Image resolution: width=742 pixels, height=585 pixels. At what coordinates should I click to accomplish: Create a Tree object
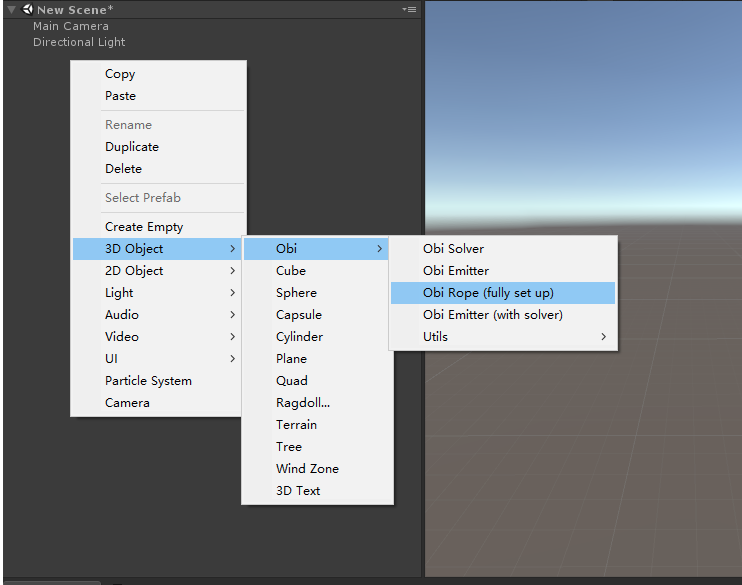316,447
